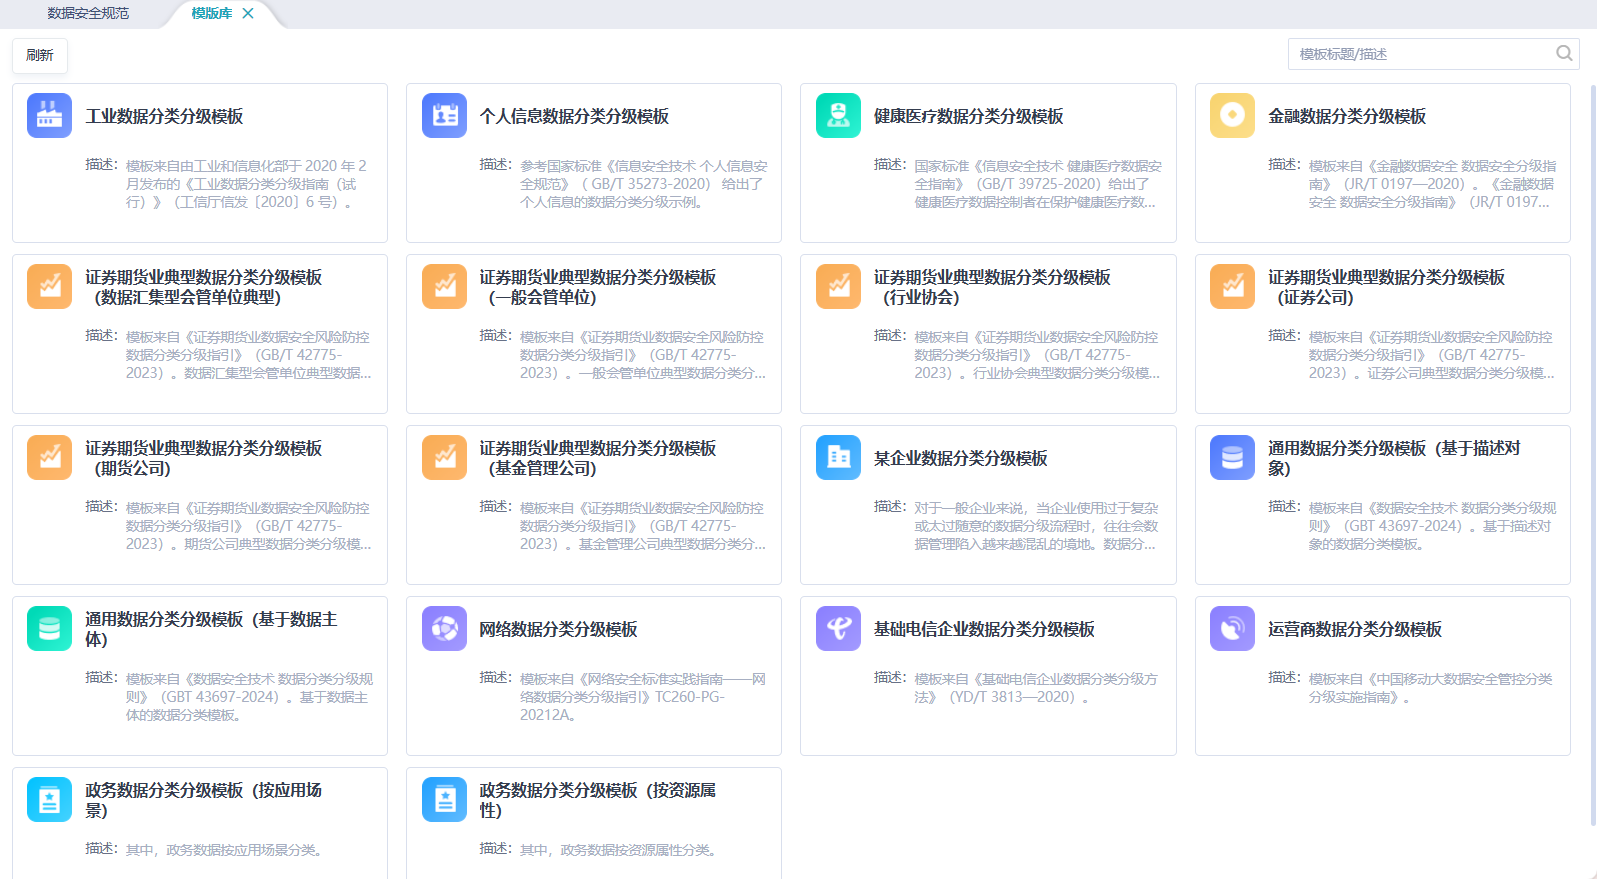The image size is (1597, 879).
Task: Open the 证券期货业典型数据分类分级模板 (证券公司) title
Action: (x=1386, y=287)
